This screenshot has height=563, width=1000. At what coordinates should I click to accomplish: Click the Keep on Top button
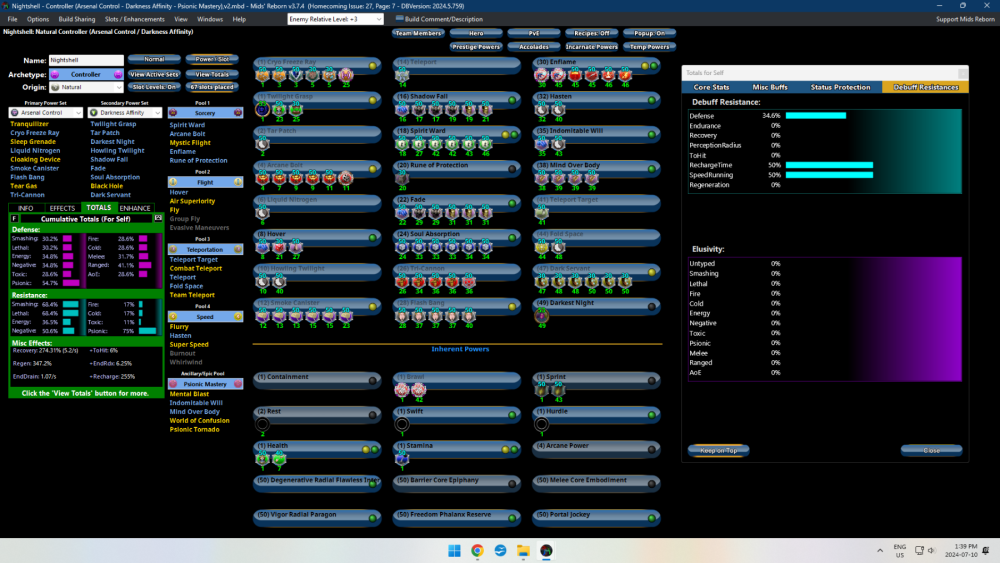tap(719, 451)
